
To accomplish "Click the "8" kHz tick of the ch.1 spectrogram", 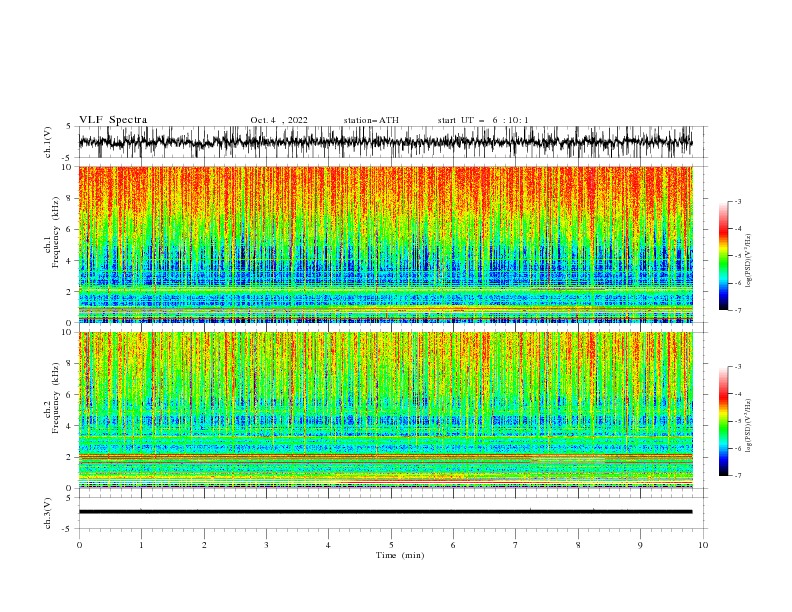I will pyautogui.click(x=70, y=198).
